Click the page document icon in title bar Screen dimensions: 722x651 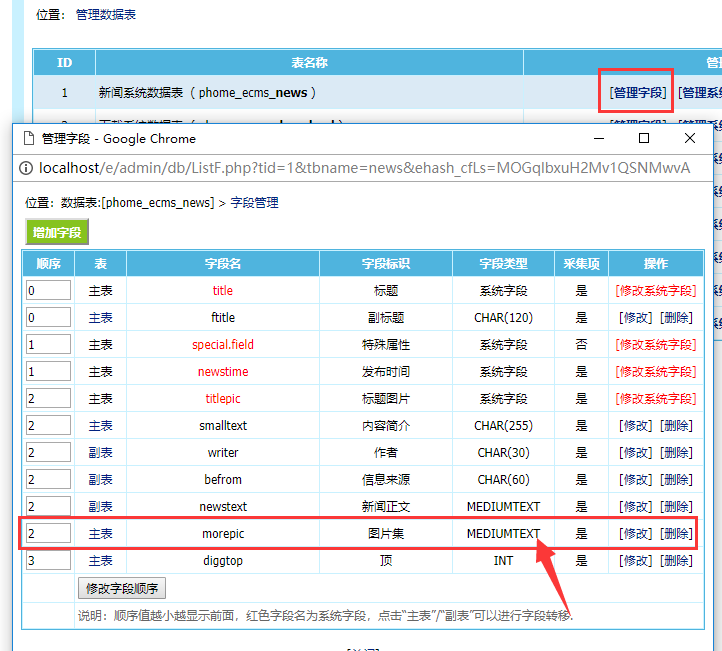(x=29, y=138)
